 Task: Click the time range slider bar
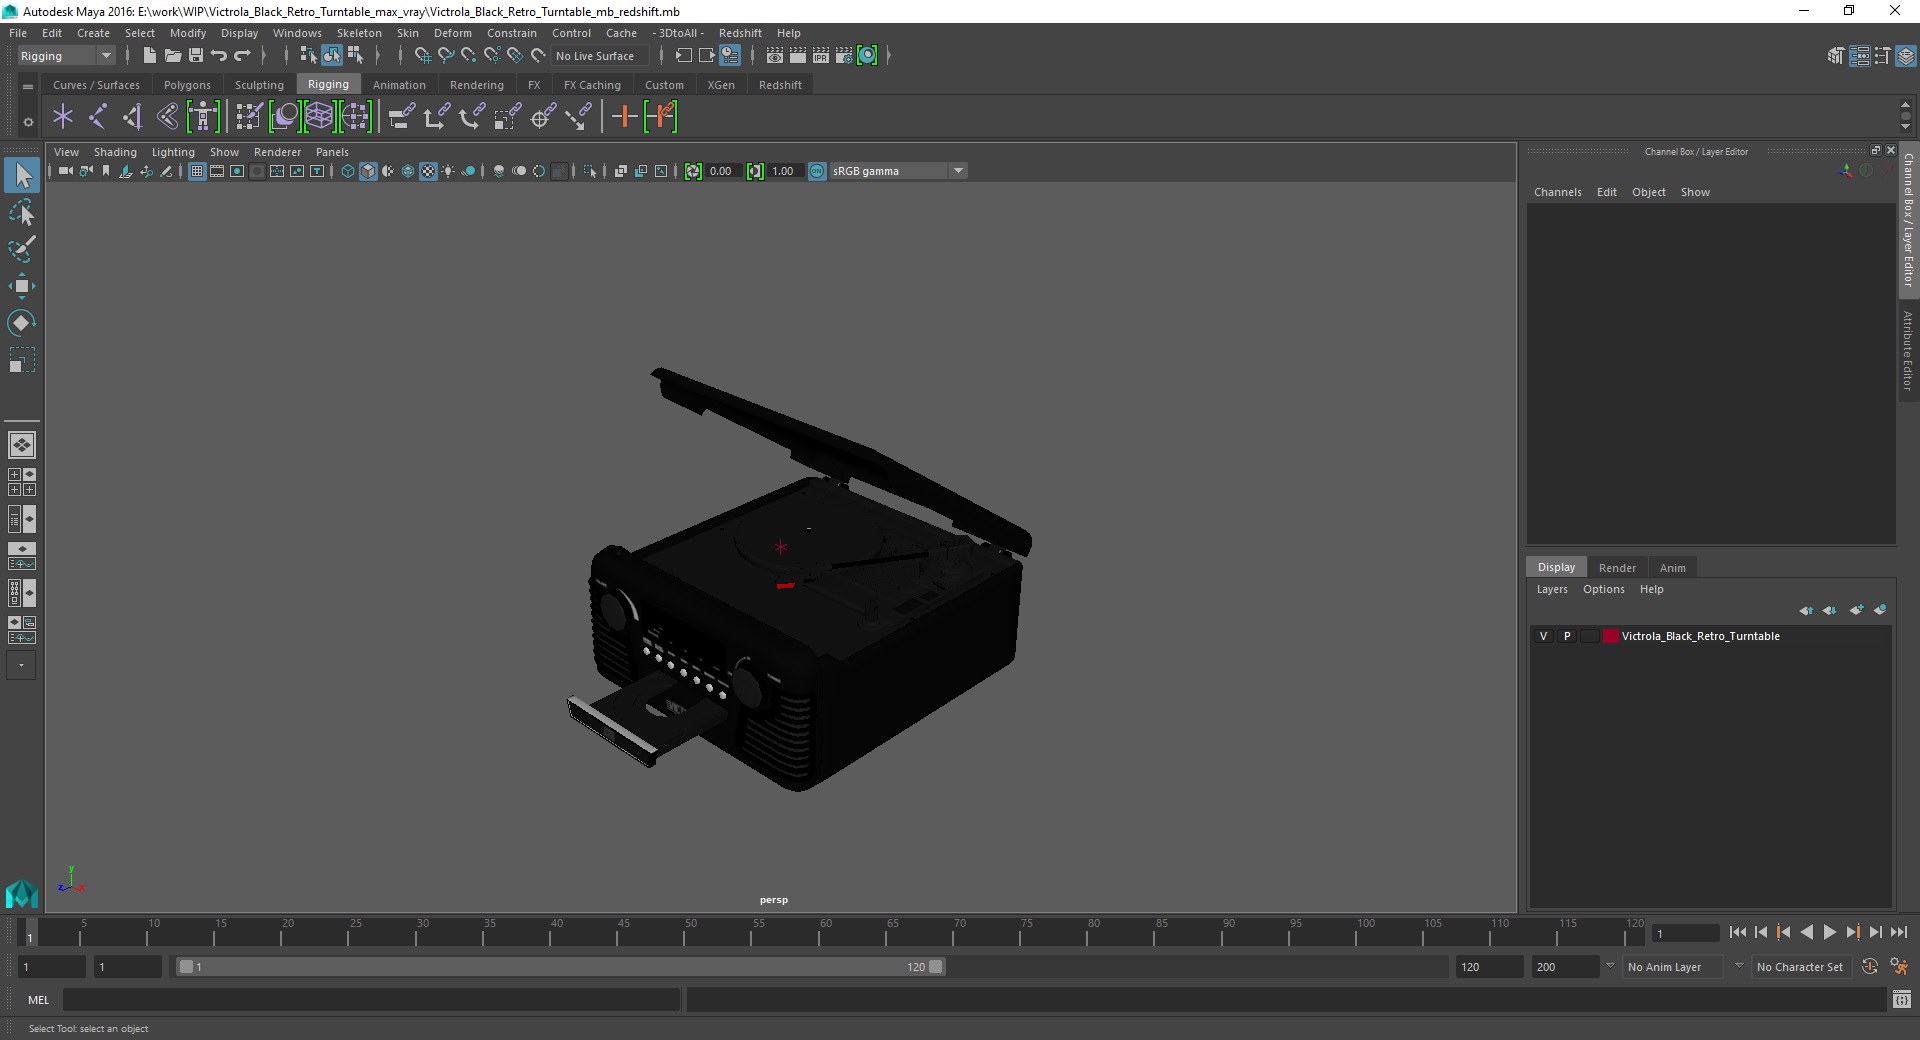[x=560, y=967]
